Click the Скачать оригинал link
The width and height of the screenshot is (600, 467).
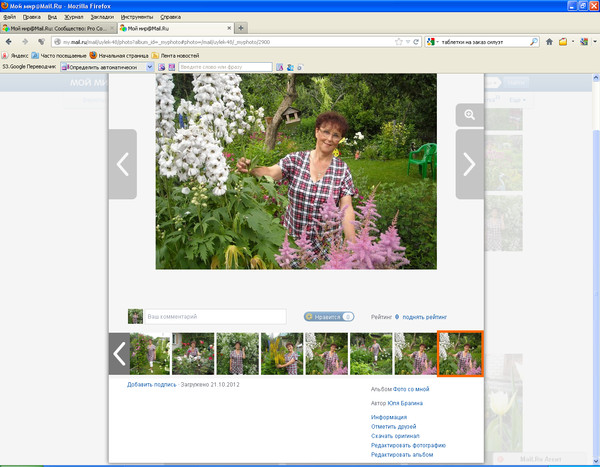point(395,436)
